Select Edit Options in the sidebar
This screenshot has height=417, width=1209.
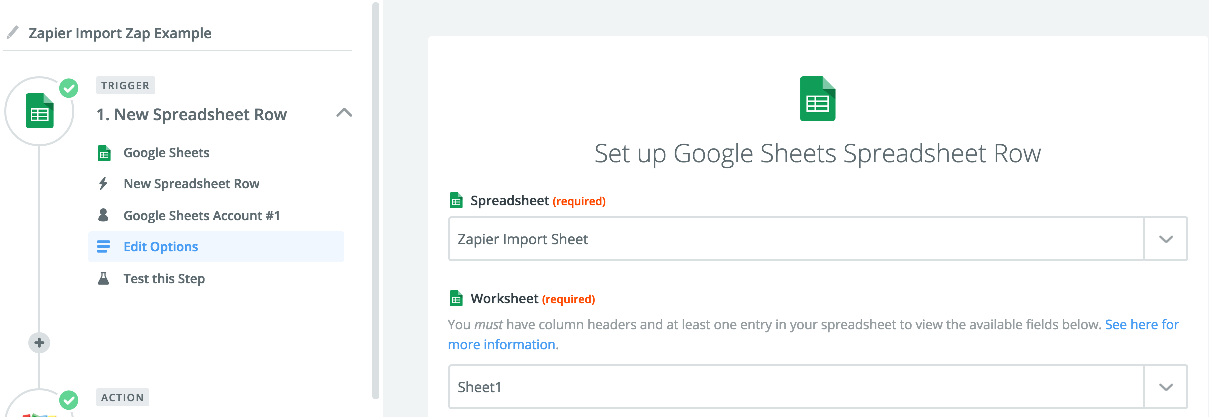216,247
